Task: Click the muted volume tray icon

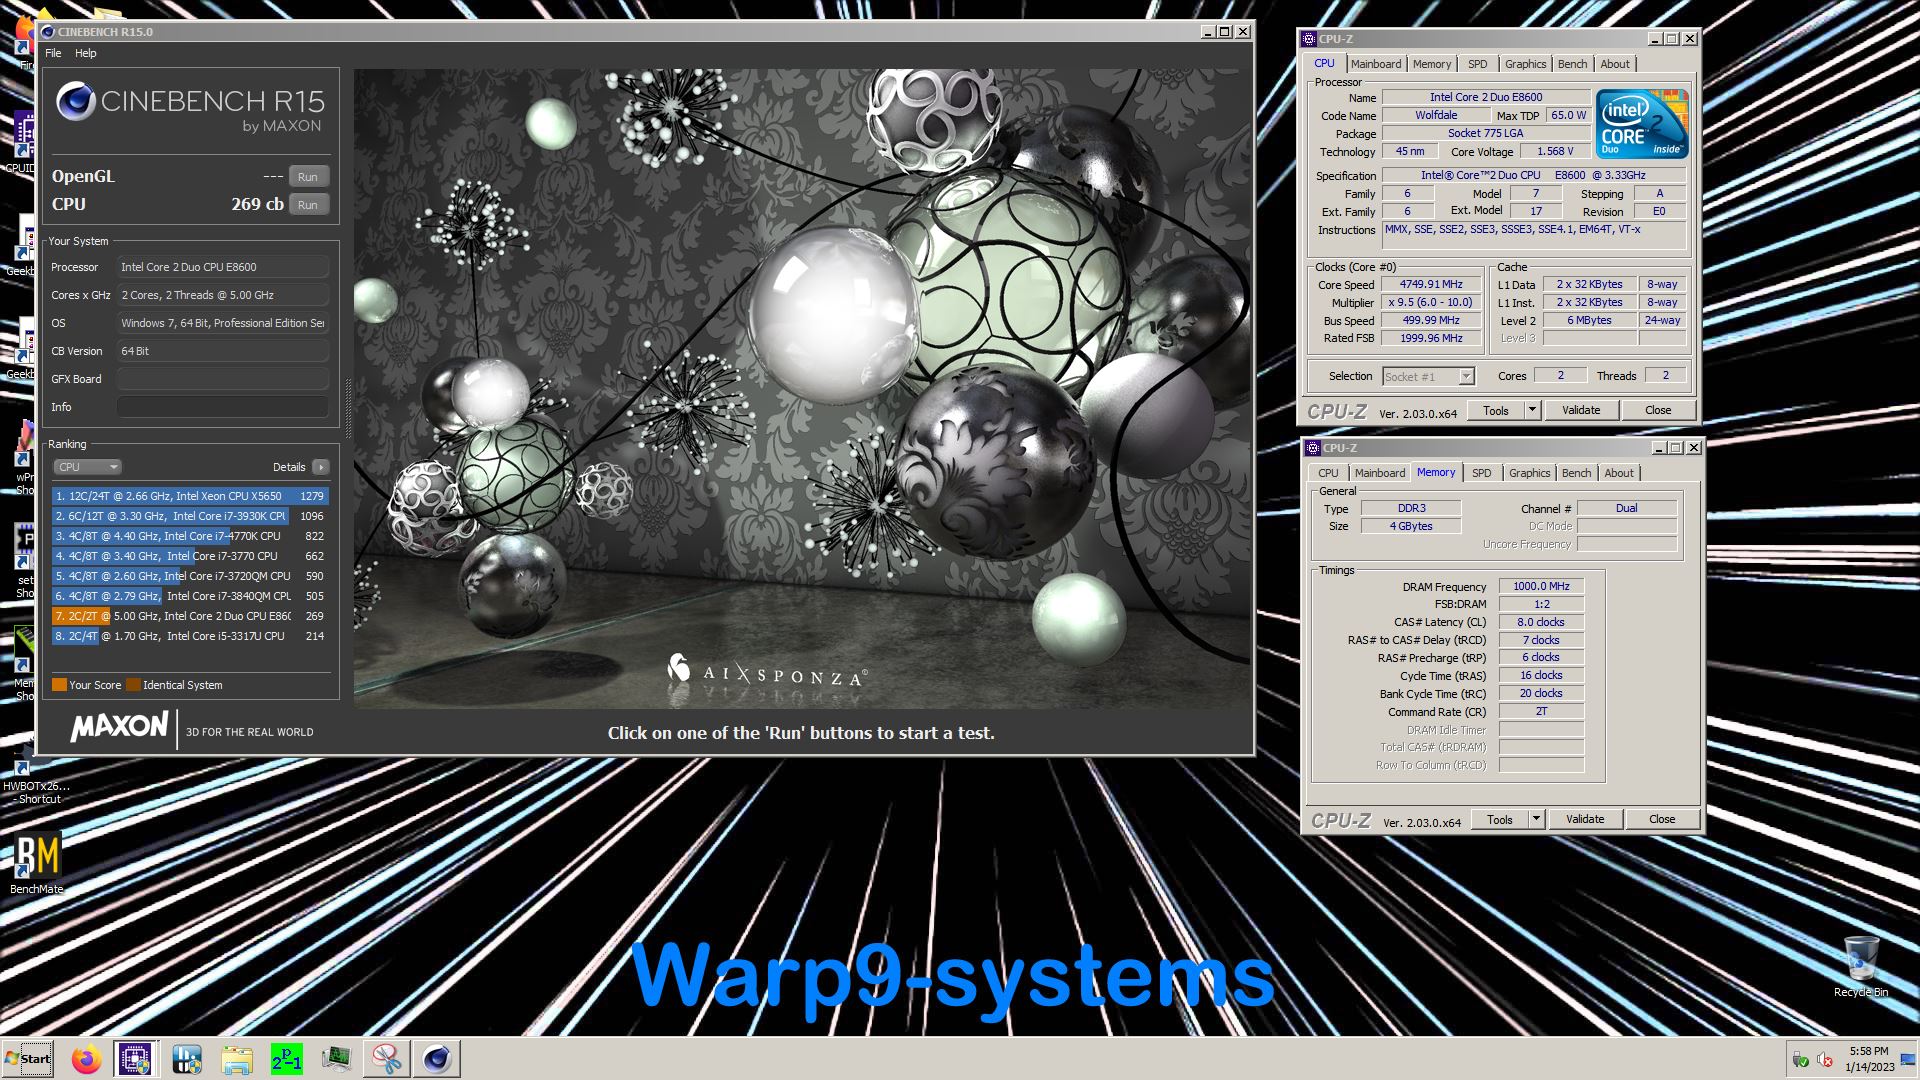Action: (1825, 1060)
